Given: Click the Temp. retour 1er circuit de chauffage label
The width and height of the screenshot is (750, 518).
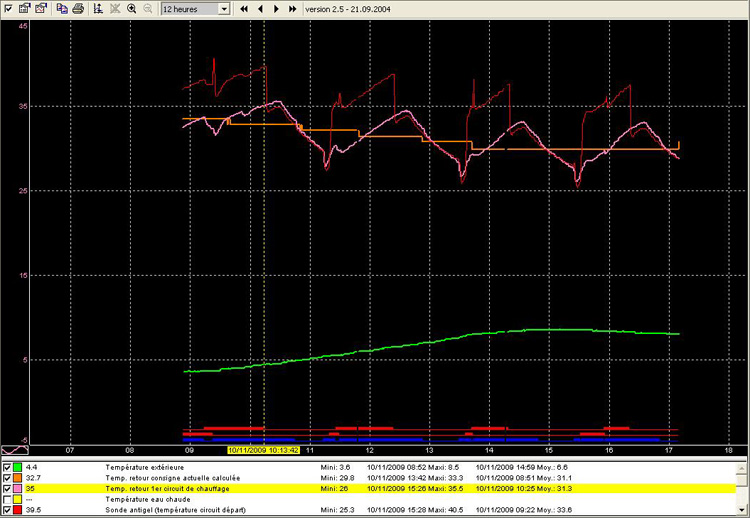Looking at the screenshot, I should click(x=169, y=489).
